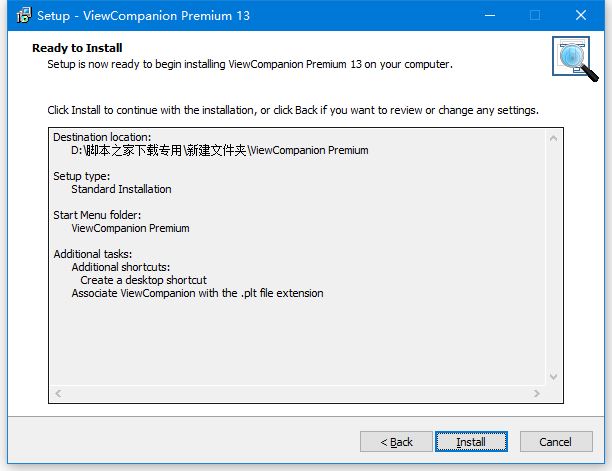
Task: Click the Setup - ViewCompanion Premium 13 title
Action: pos(143,16)
